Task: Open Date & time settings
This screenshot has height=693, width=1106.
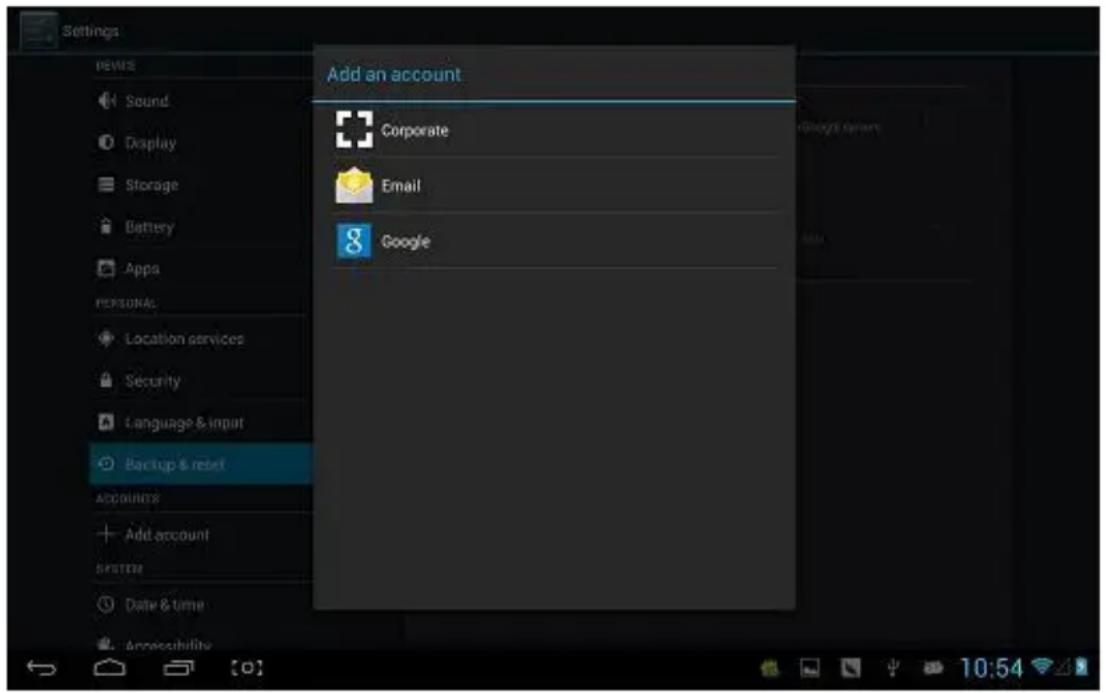Action: pyautogui.click(x=201, y=605)
